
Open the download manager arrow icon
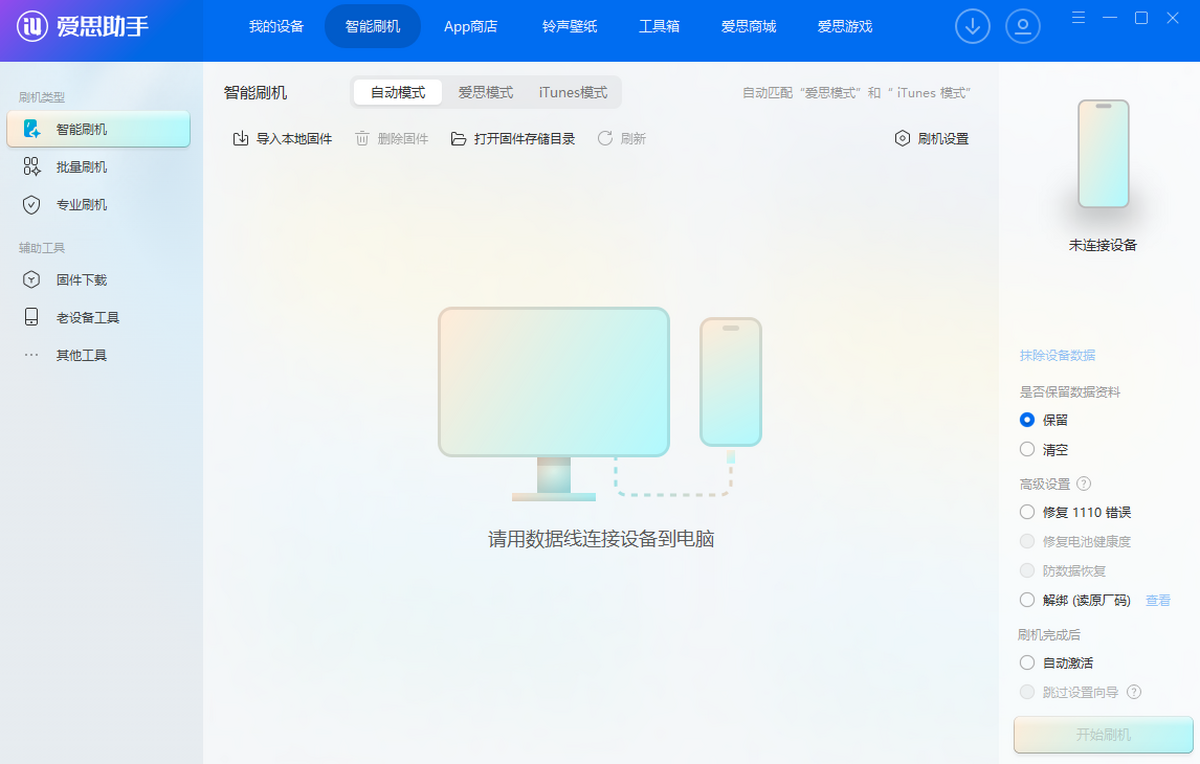(973, 26)
